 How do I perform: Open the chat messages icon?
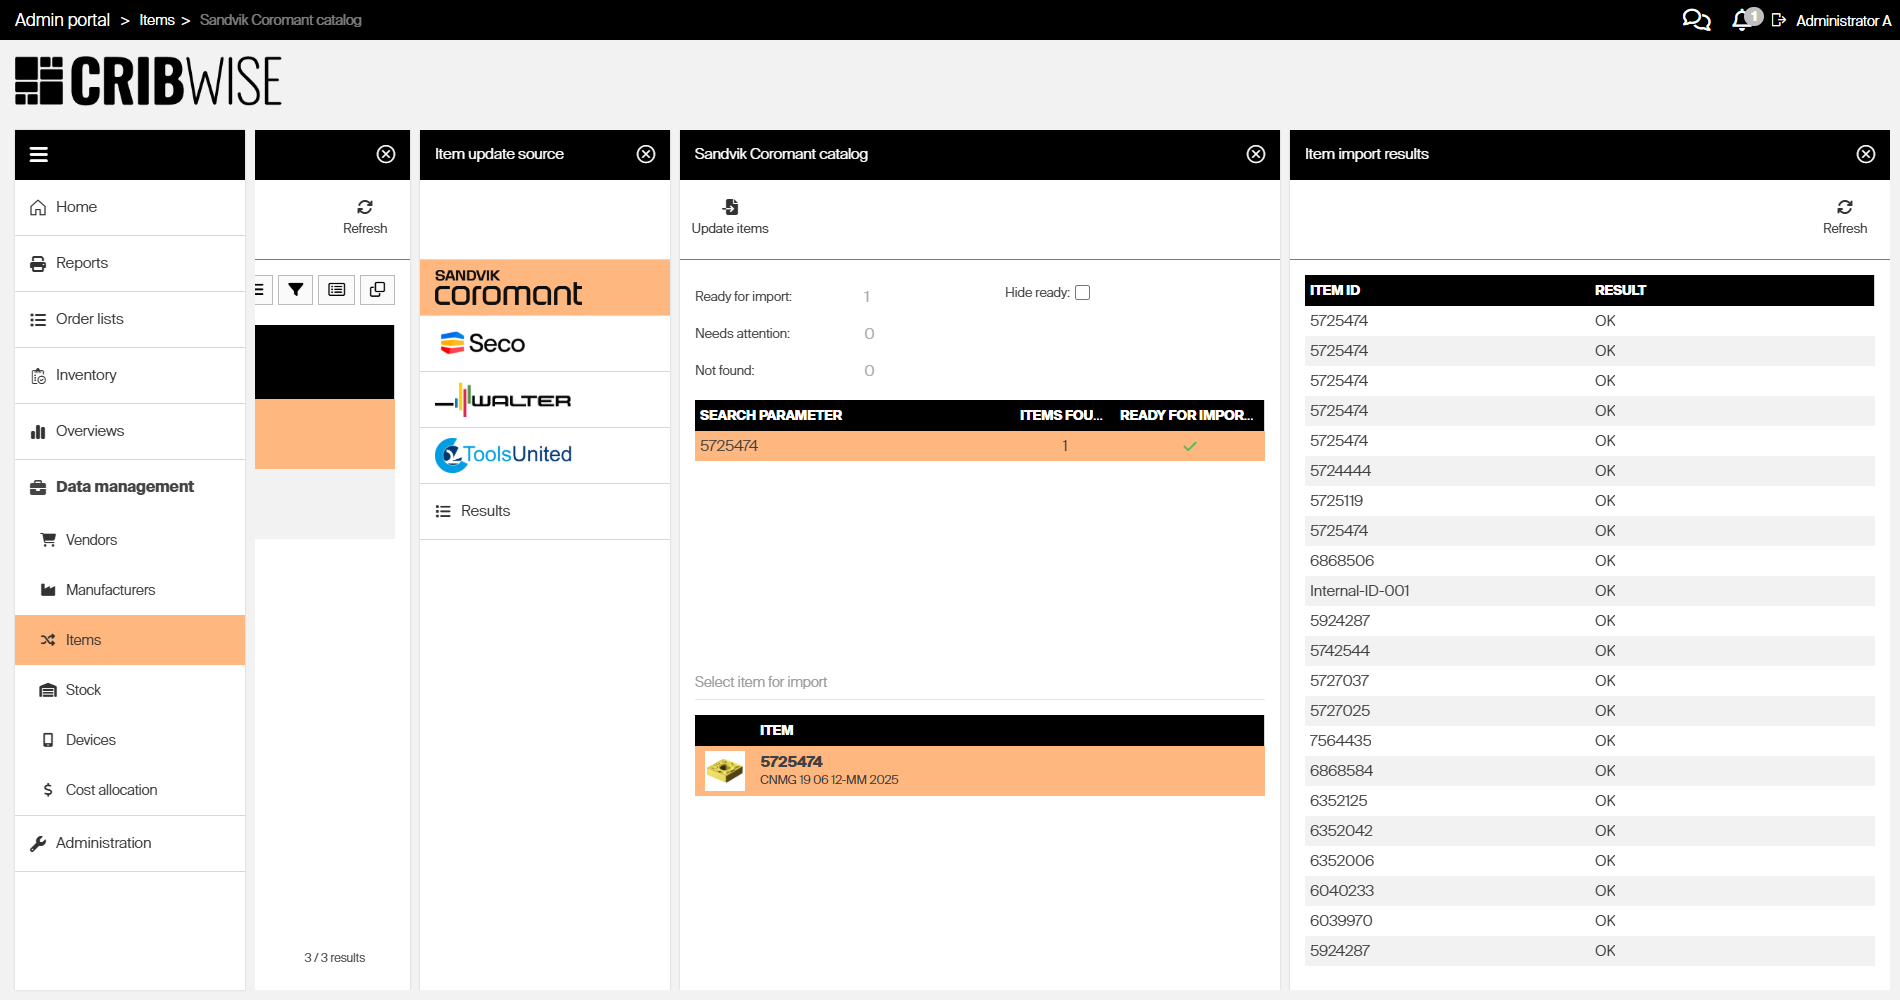tap(1696, 20)
